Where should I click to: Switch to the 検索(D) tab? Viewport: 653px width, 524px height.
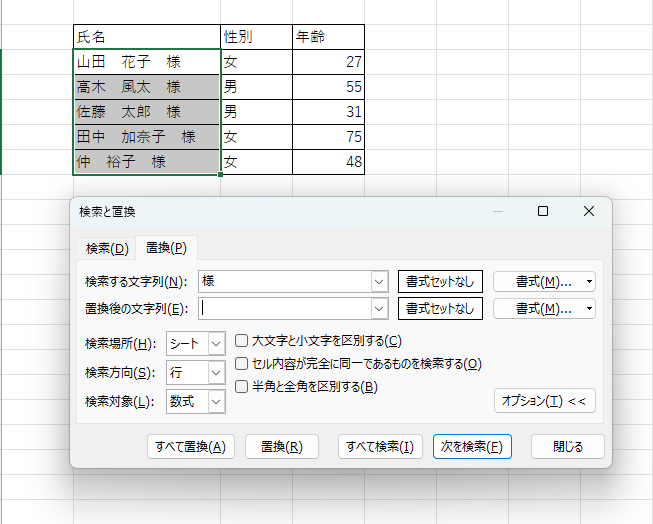point(107,248)
